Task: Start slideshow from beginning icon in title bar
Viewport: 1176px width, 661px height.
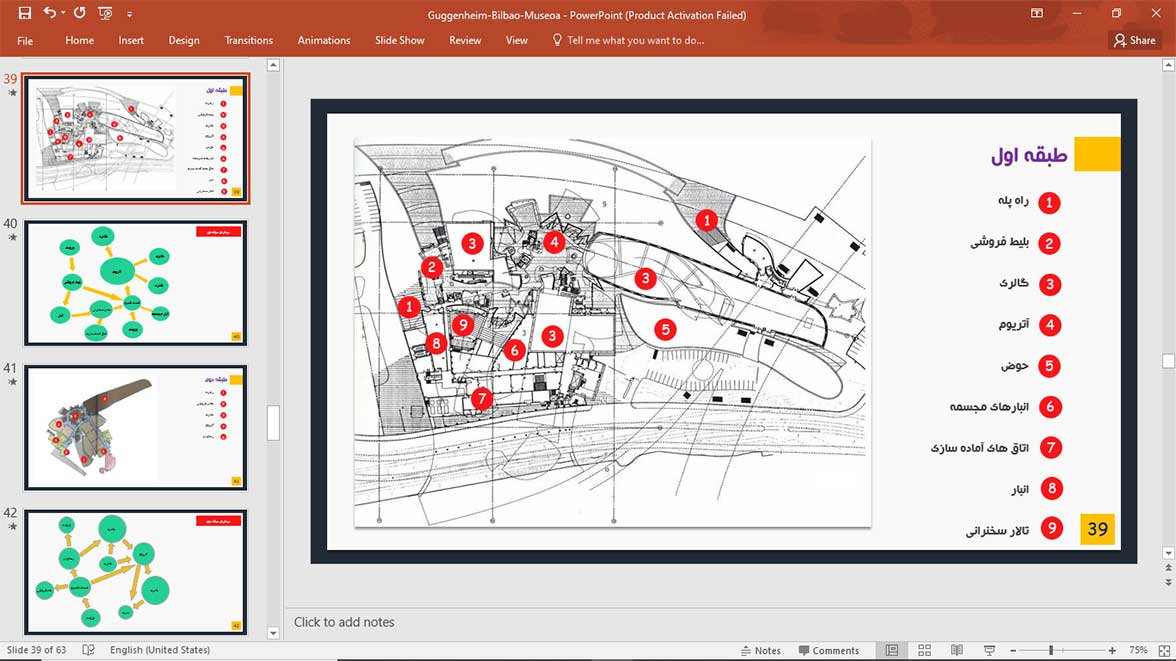Action: coord(105,13)
